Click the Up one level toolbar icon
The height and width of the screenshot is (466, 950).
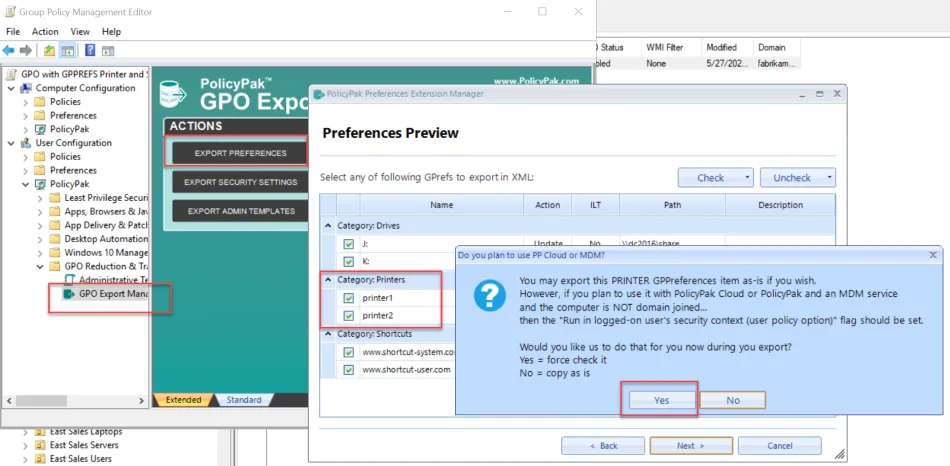click(x=50, y=50)
